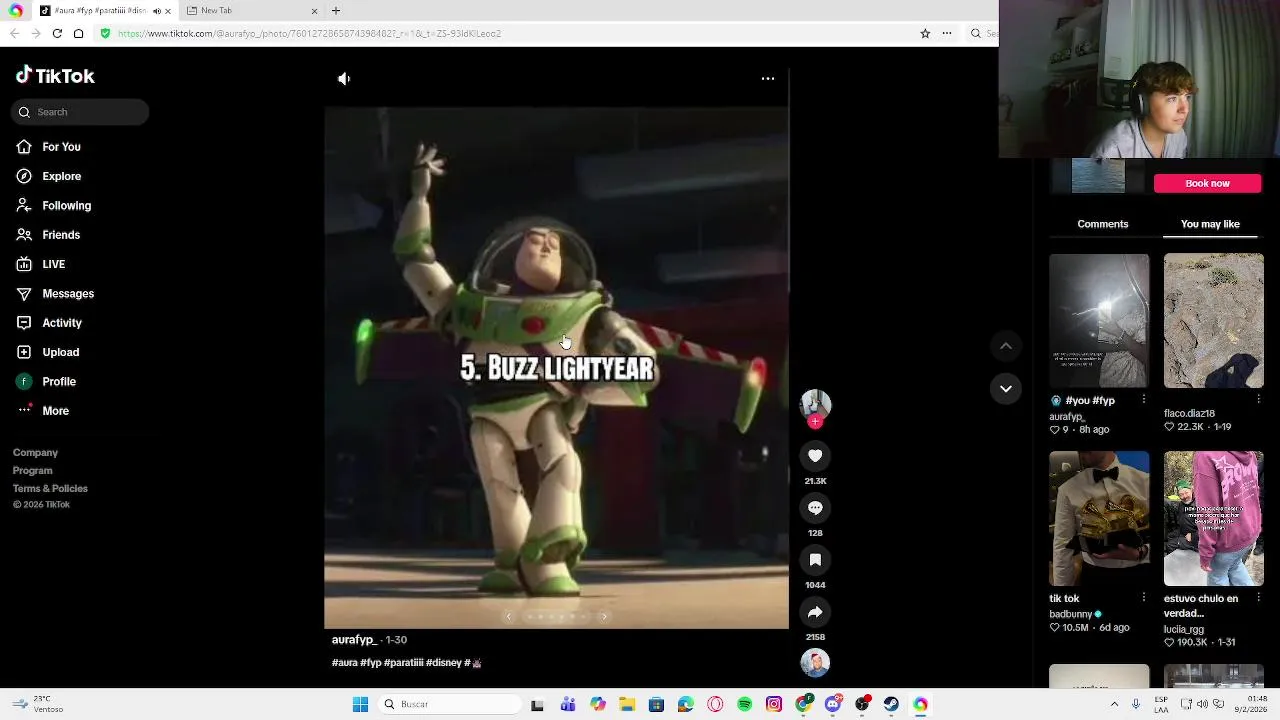Screen dimensions: 1280x720
Task: Go back in the browser
Action: (x=14, y=33)
